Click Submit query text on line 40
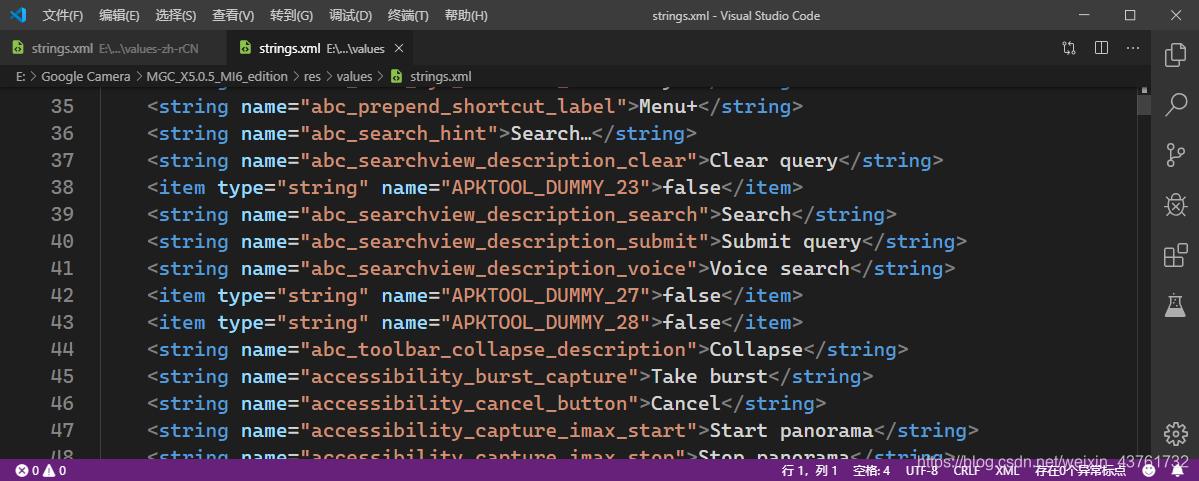1199x481 pixels. (791, 242)
